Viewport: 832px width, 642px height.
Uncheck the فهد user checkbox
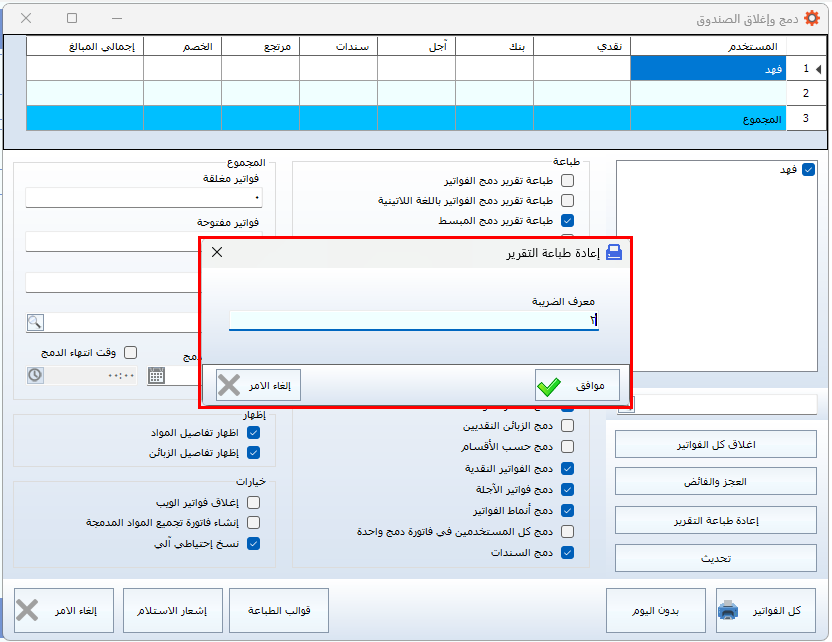click(808, 170)
